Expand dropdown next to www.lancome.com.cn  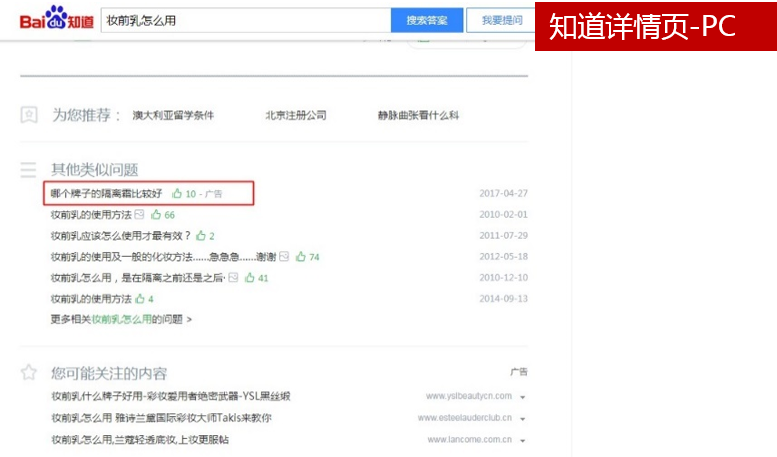(523, 441)
